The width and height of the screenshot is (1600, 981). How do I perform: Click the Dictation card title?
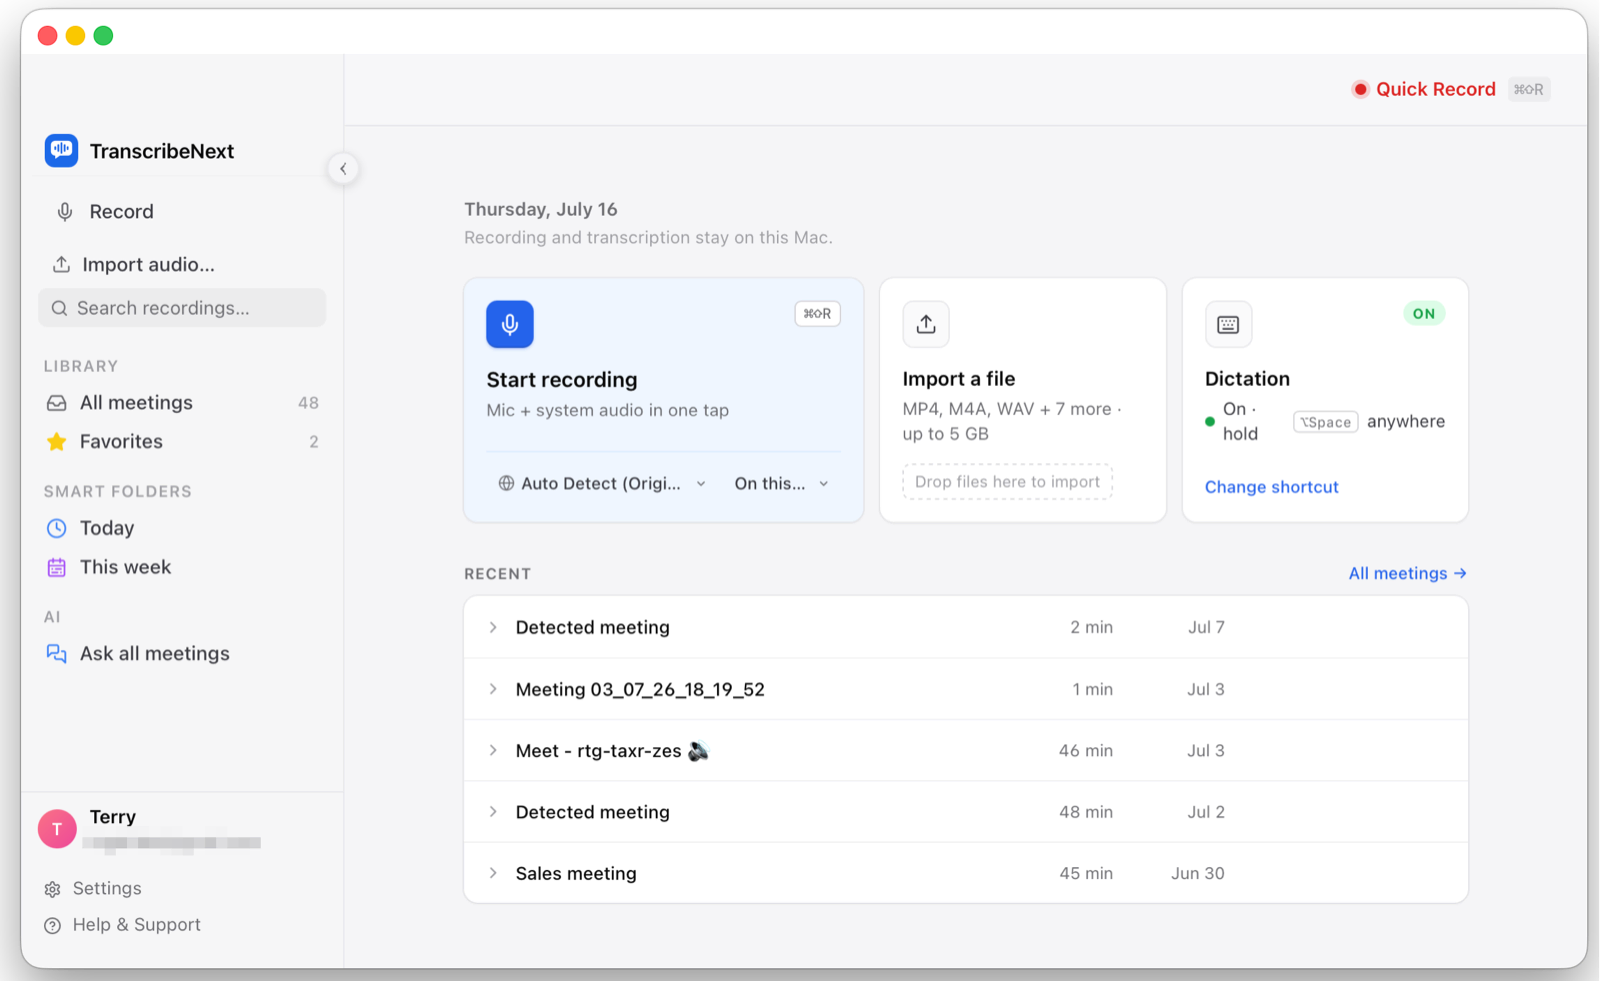click(1247, 379)
